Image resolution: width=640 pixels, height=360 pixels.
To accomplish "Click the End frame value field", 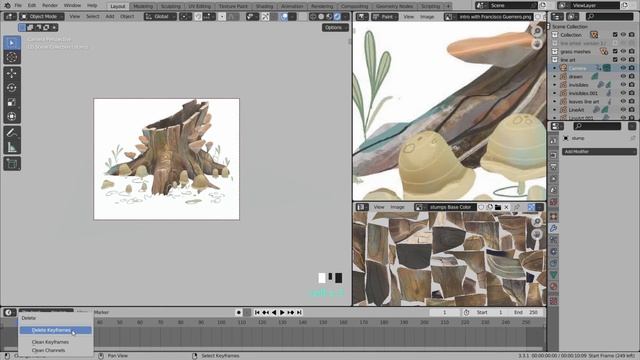I will pyautogui.click(x=526, y=312).
